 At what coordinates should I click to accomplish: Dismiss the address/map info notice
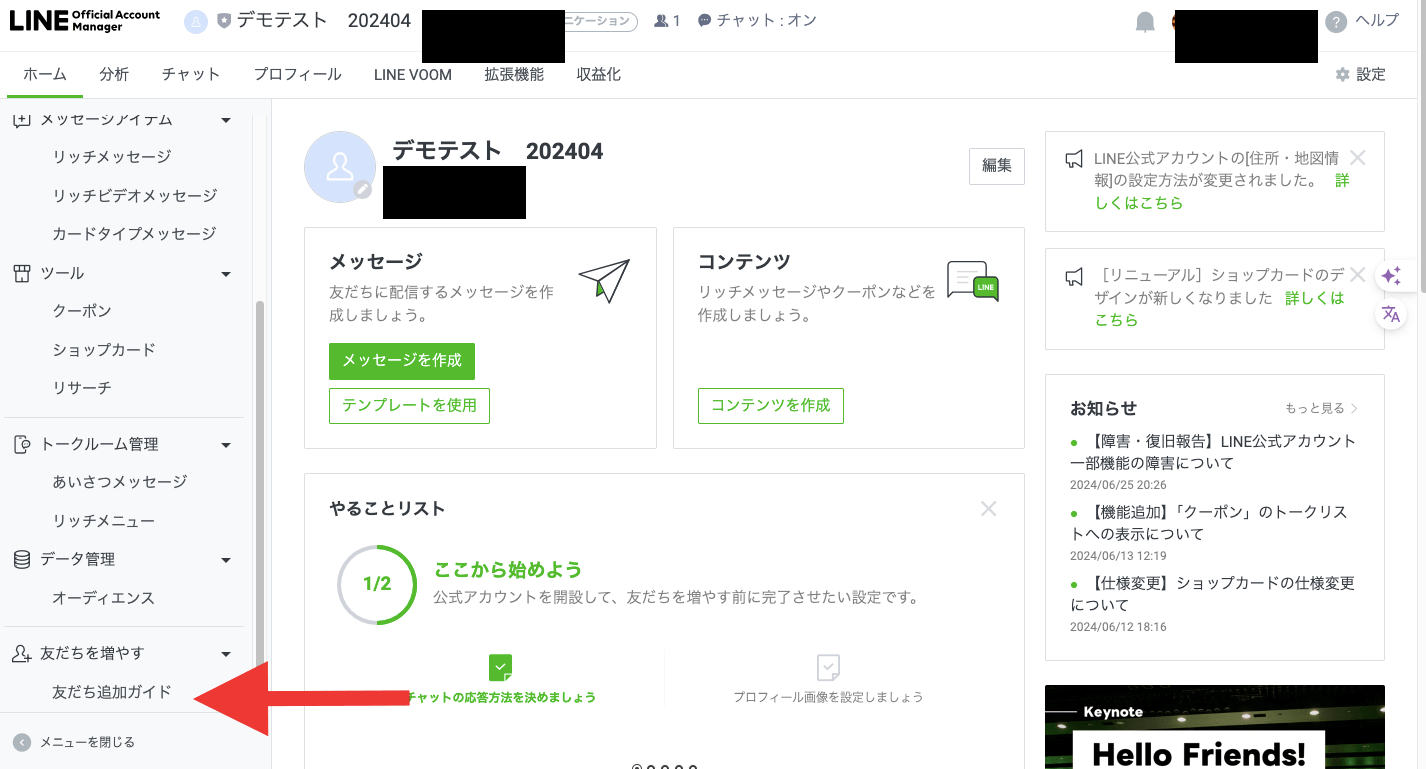point(1357,157)
